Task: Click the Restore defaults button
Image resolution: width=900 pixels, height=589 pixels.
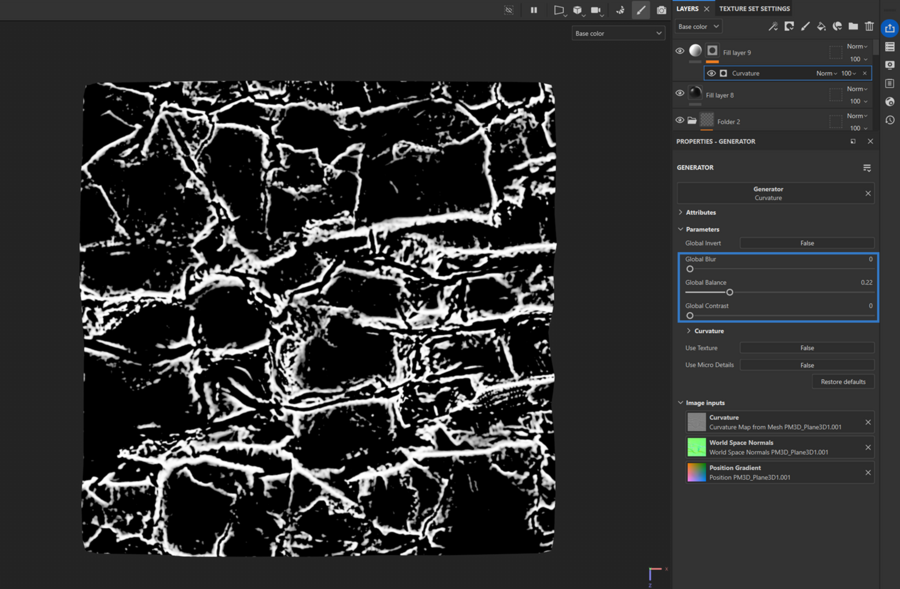Action: [x=843, y=382]
